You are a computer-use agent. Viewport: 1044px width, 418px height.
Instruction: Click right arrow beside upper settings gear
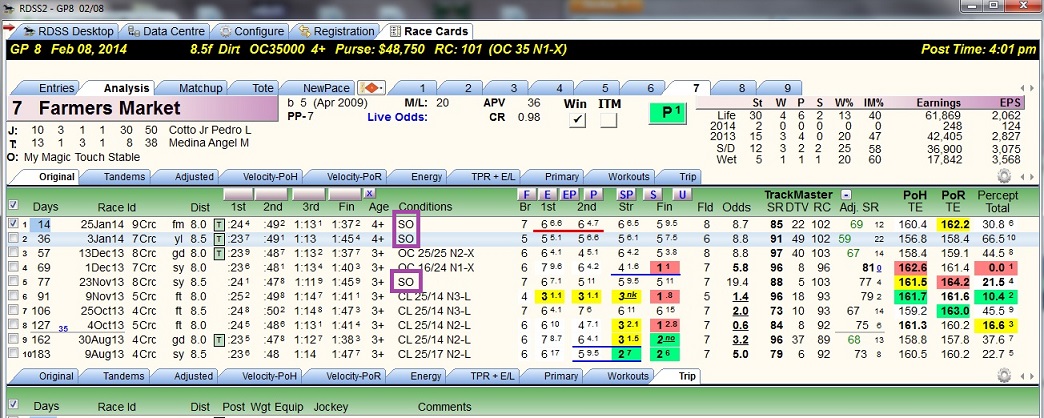1032,177
